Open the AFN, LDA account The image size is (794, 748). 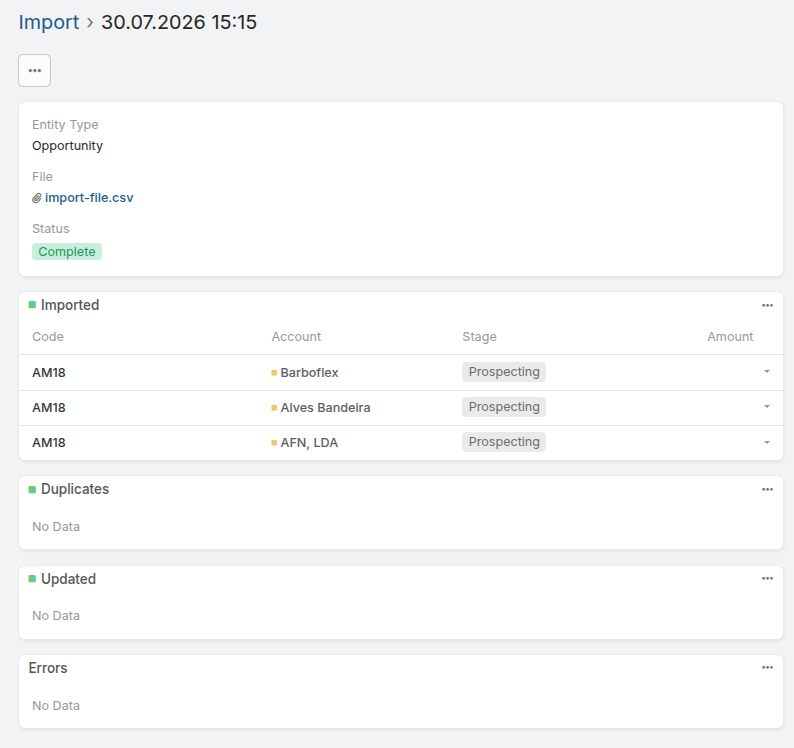point(309,443)
